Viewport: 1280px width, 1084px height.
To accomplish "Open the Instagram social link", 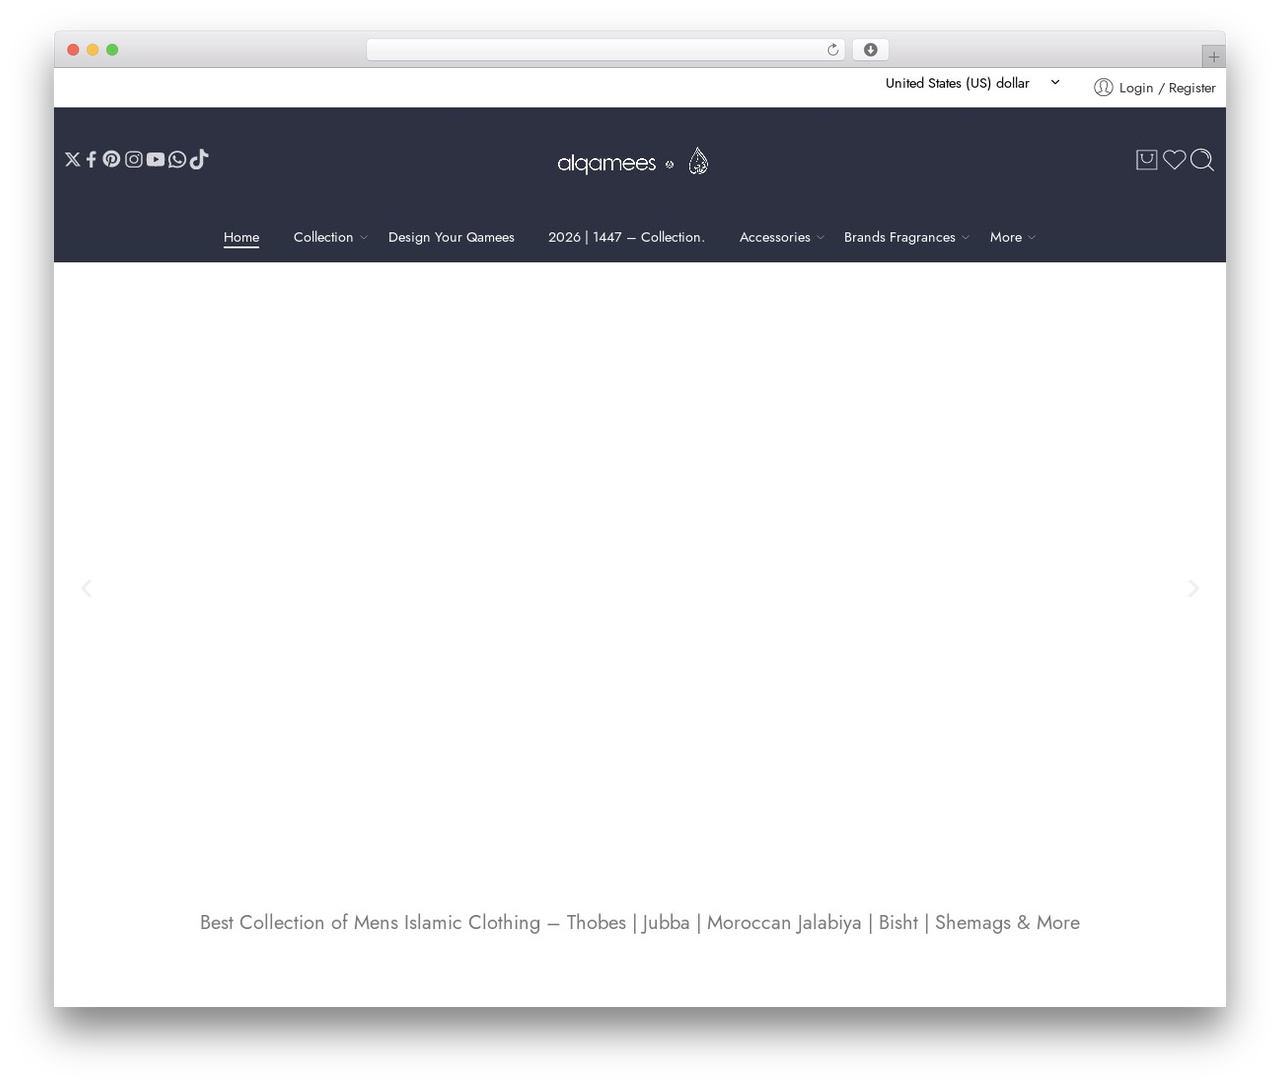I will click(x=133, y=159).
